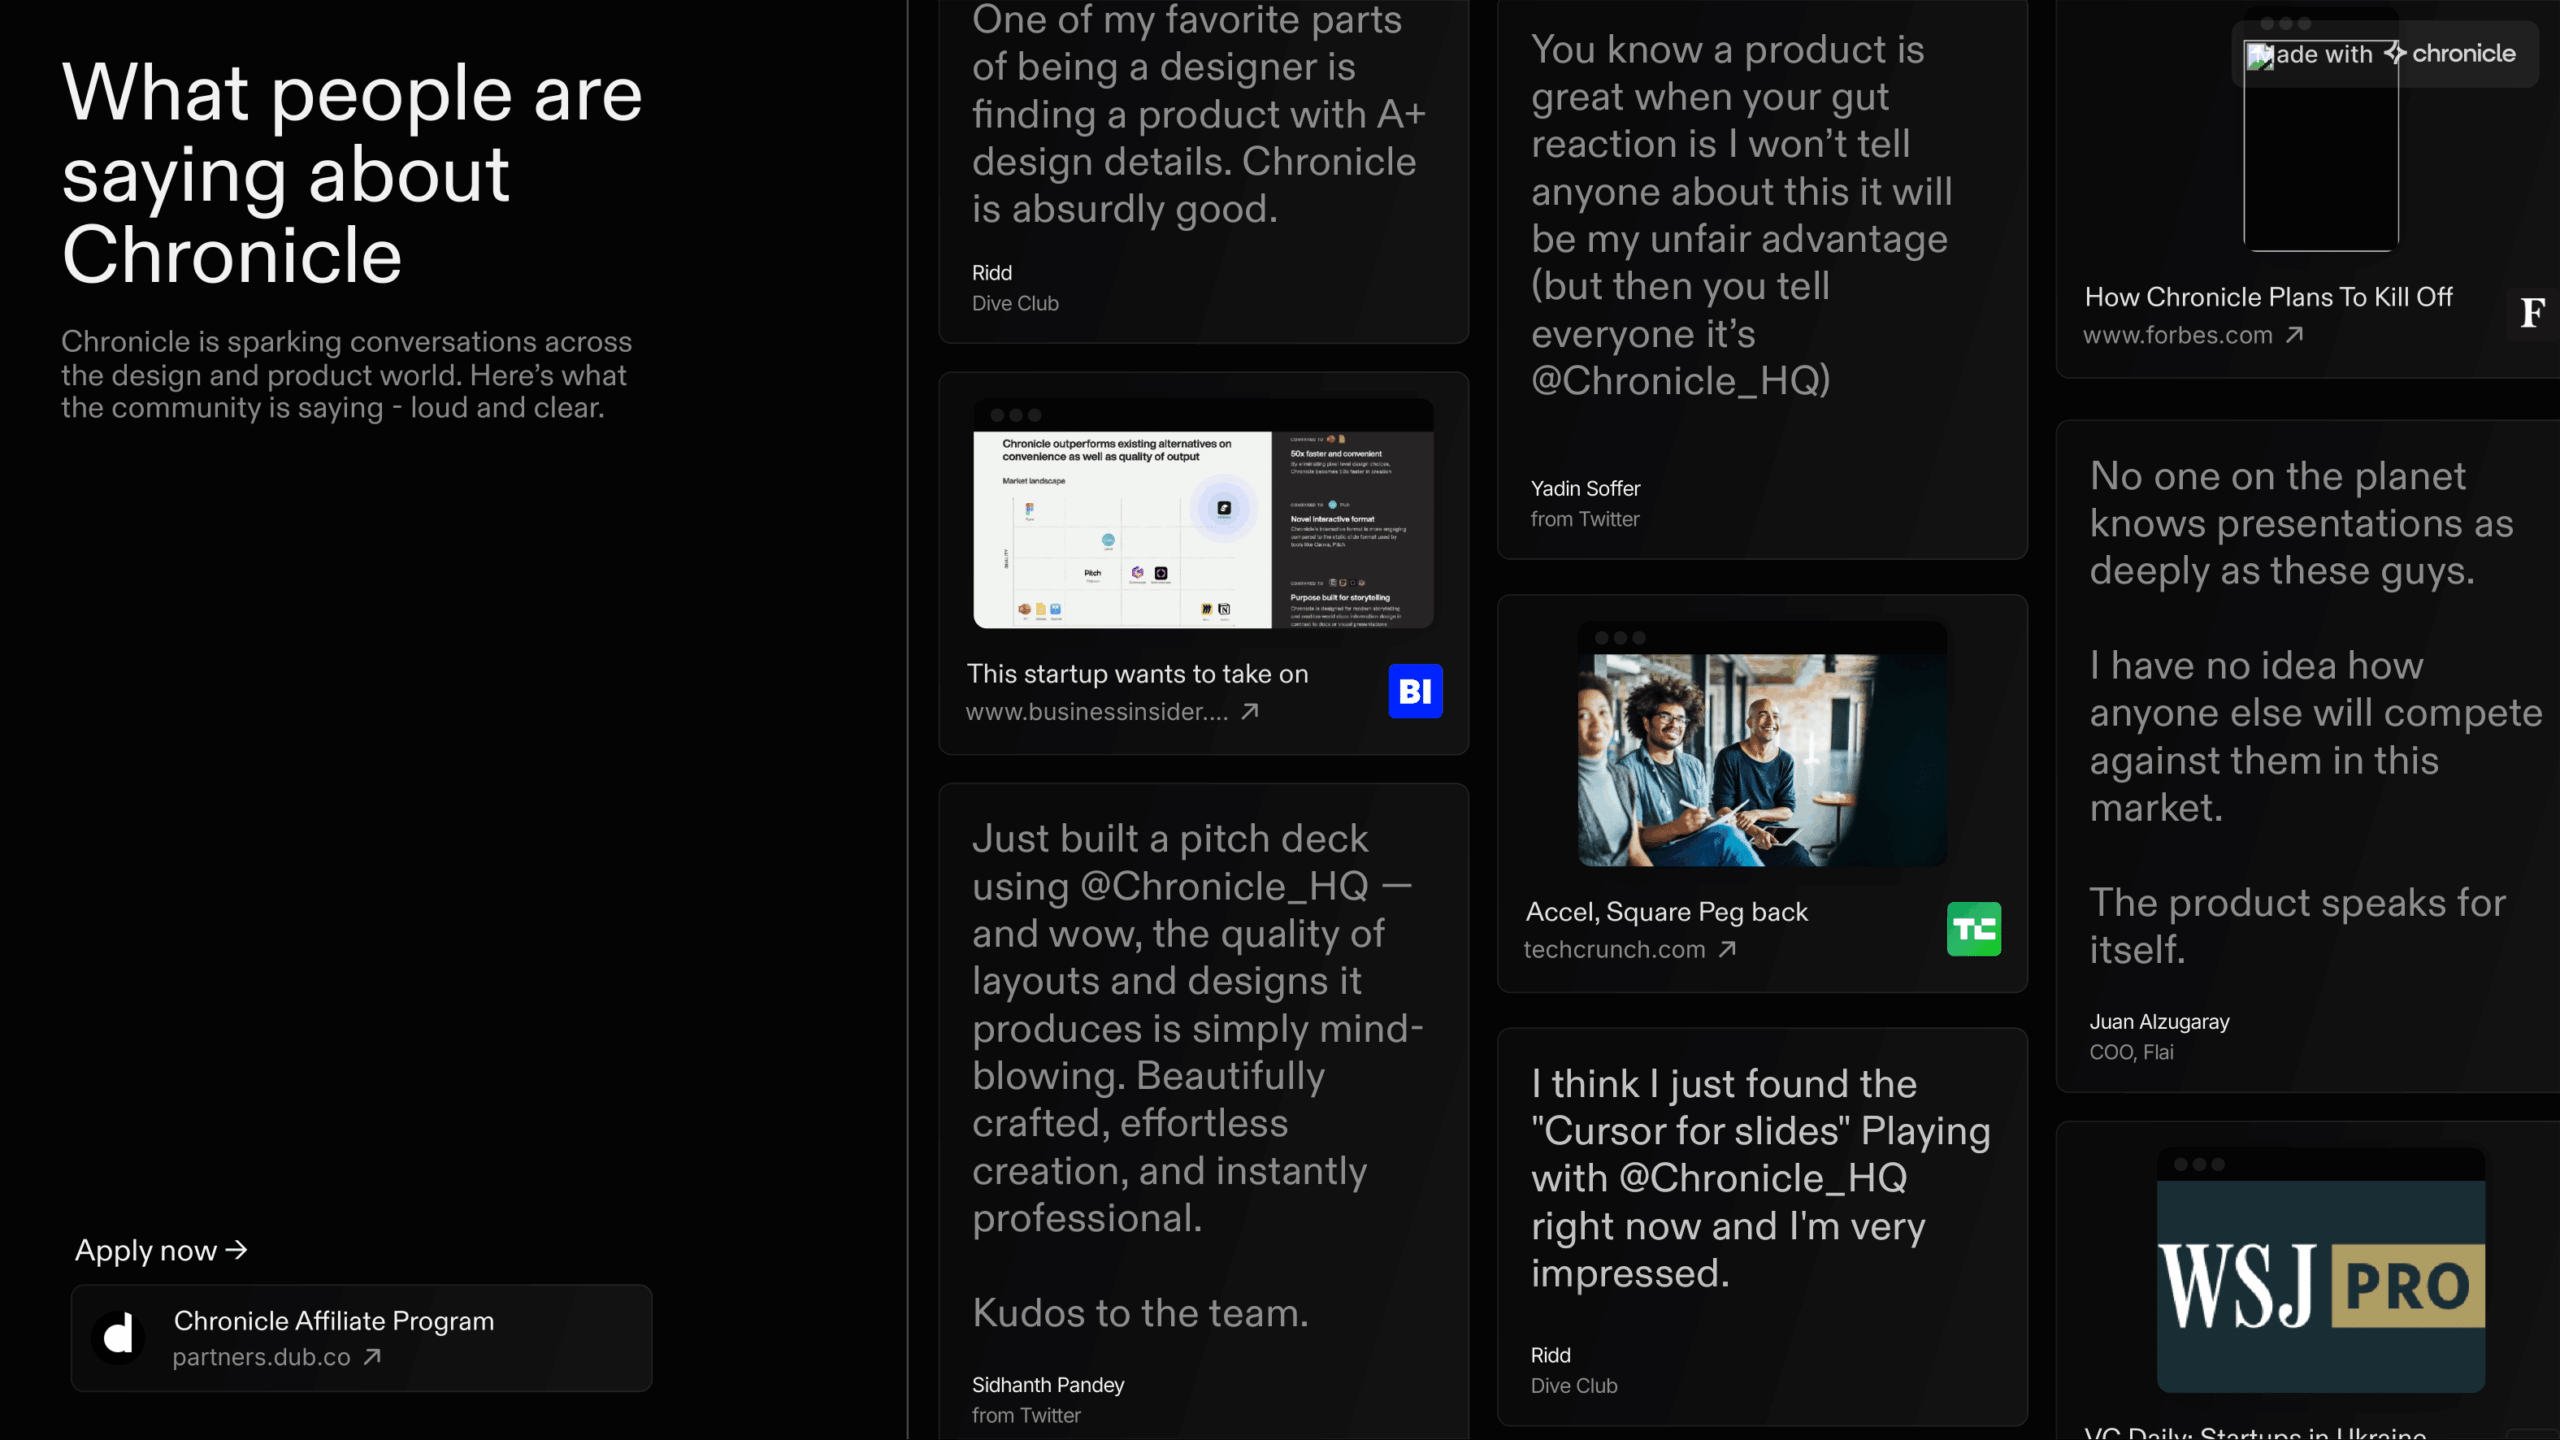Screen dimensions: 2560x1440
Task: Open 'How Chronicle Plans To Kill Off' headline
Action: [x=2268, y=297]
